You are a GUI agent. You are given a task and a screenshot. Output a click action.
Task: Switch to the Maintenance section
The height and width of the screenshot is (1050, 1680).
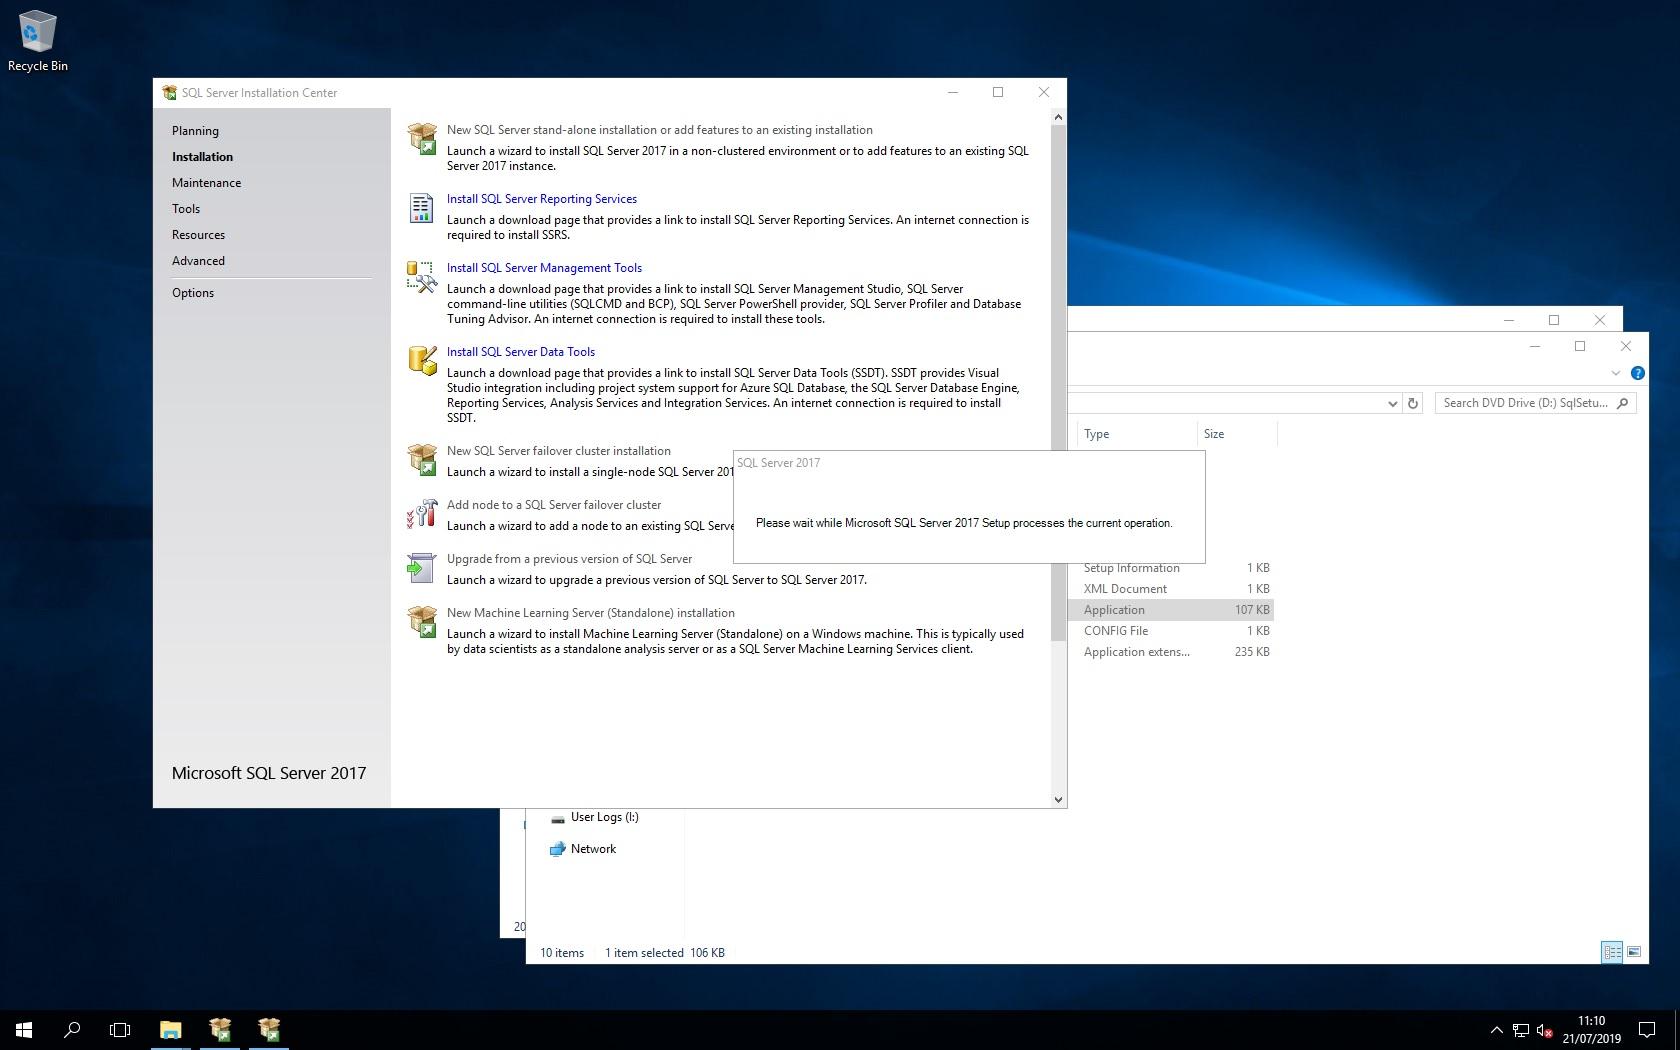pyautogui.click(x=206, y=183)
